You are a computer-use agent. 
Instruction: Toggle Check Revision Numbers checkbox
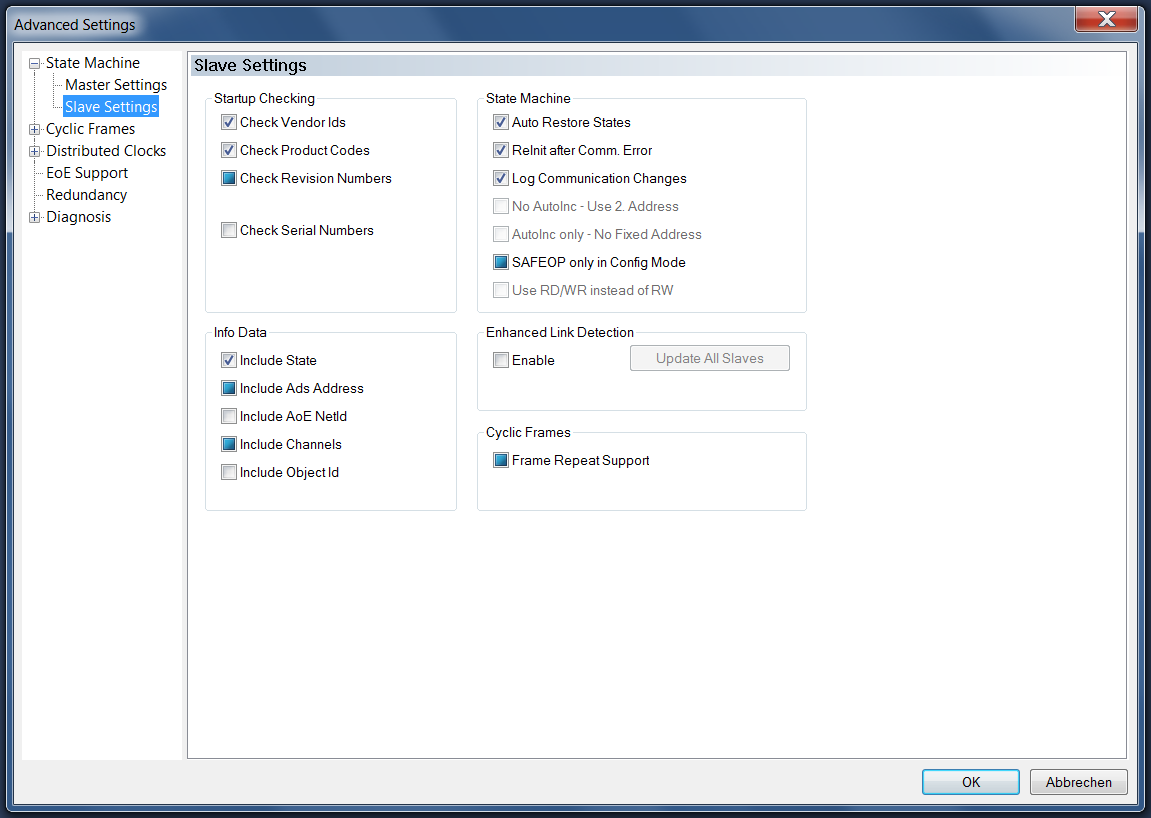(x=229, y=178)
